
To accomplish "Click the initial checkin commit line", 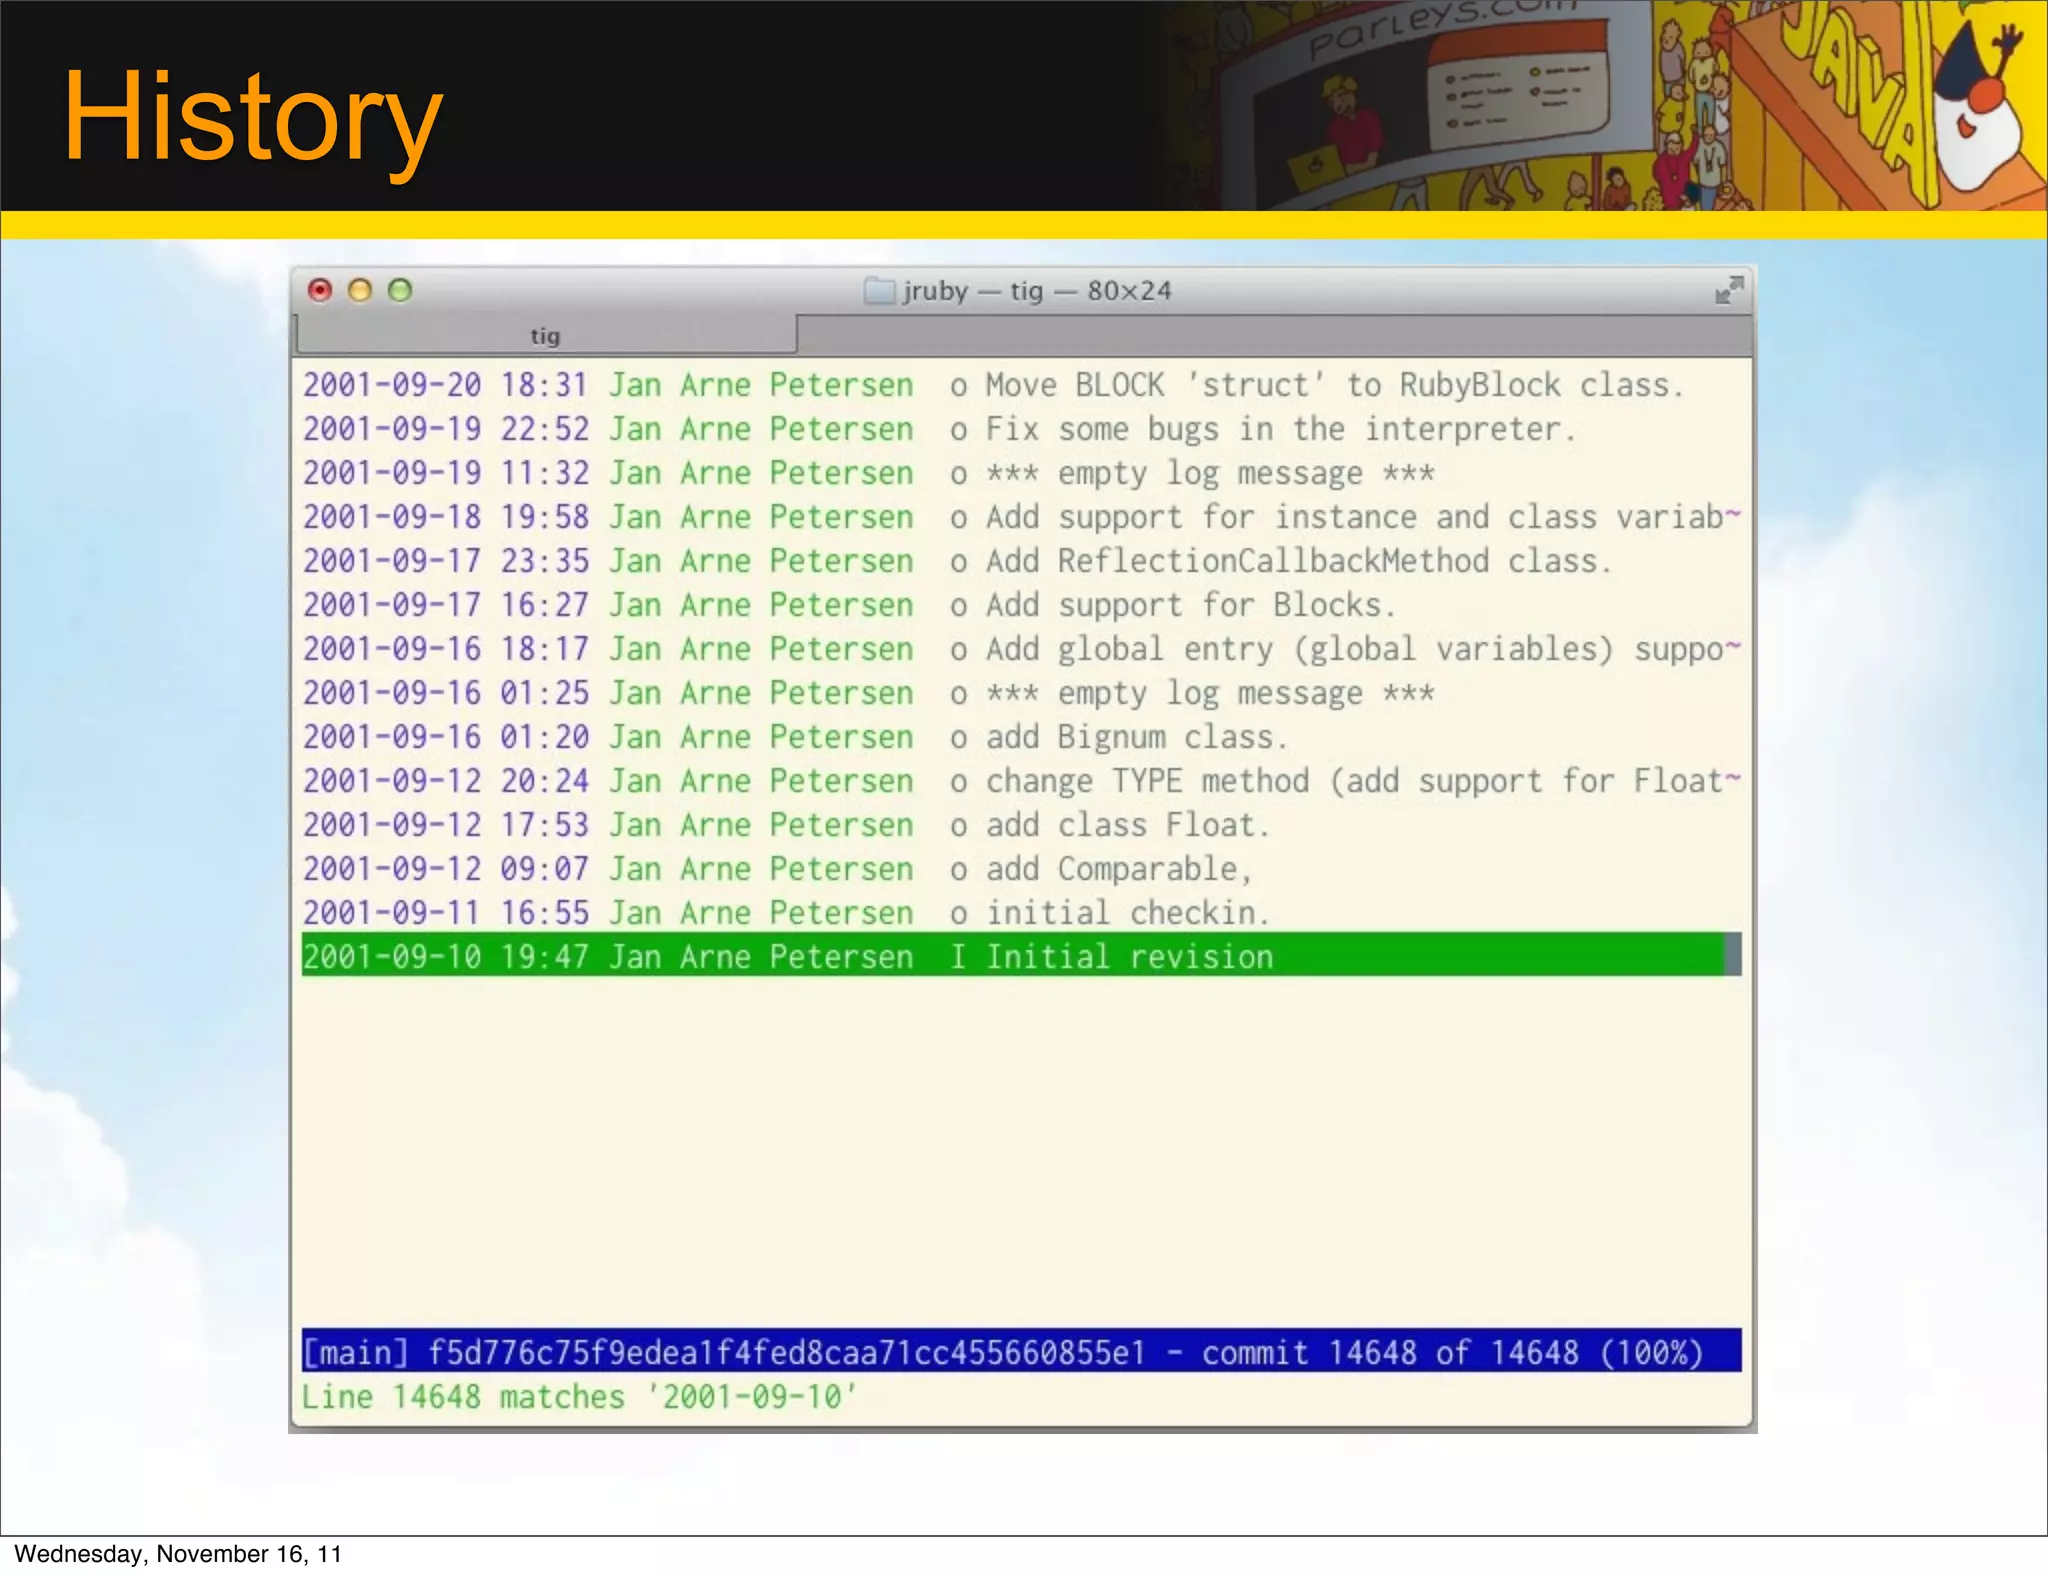I will click(1127, 914).
